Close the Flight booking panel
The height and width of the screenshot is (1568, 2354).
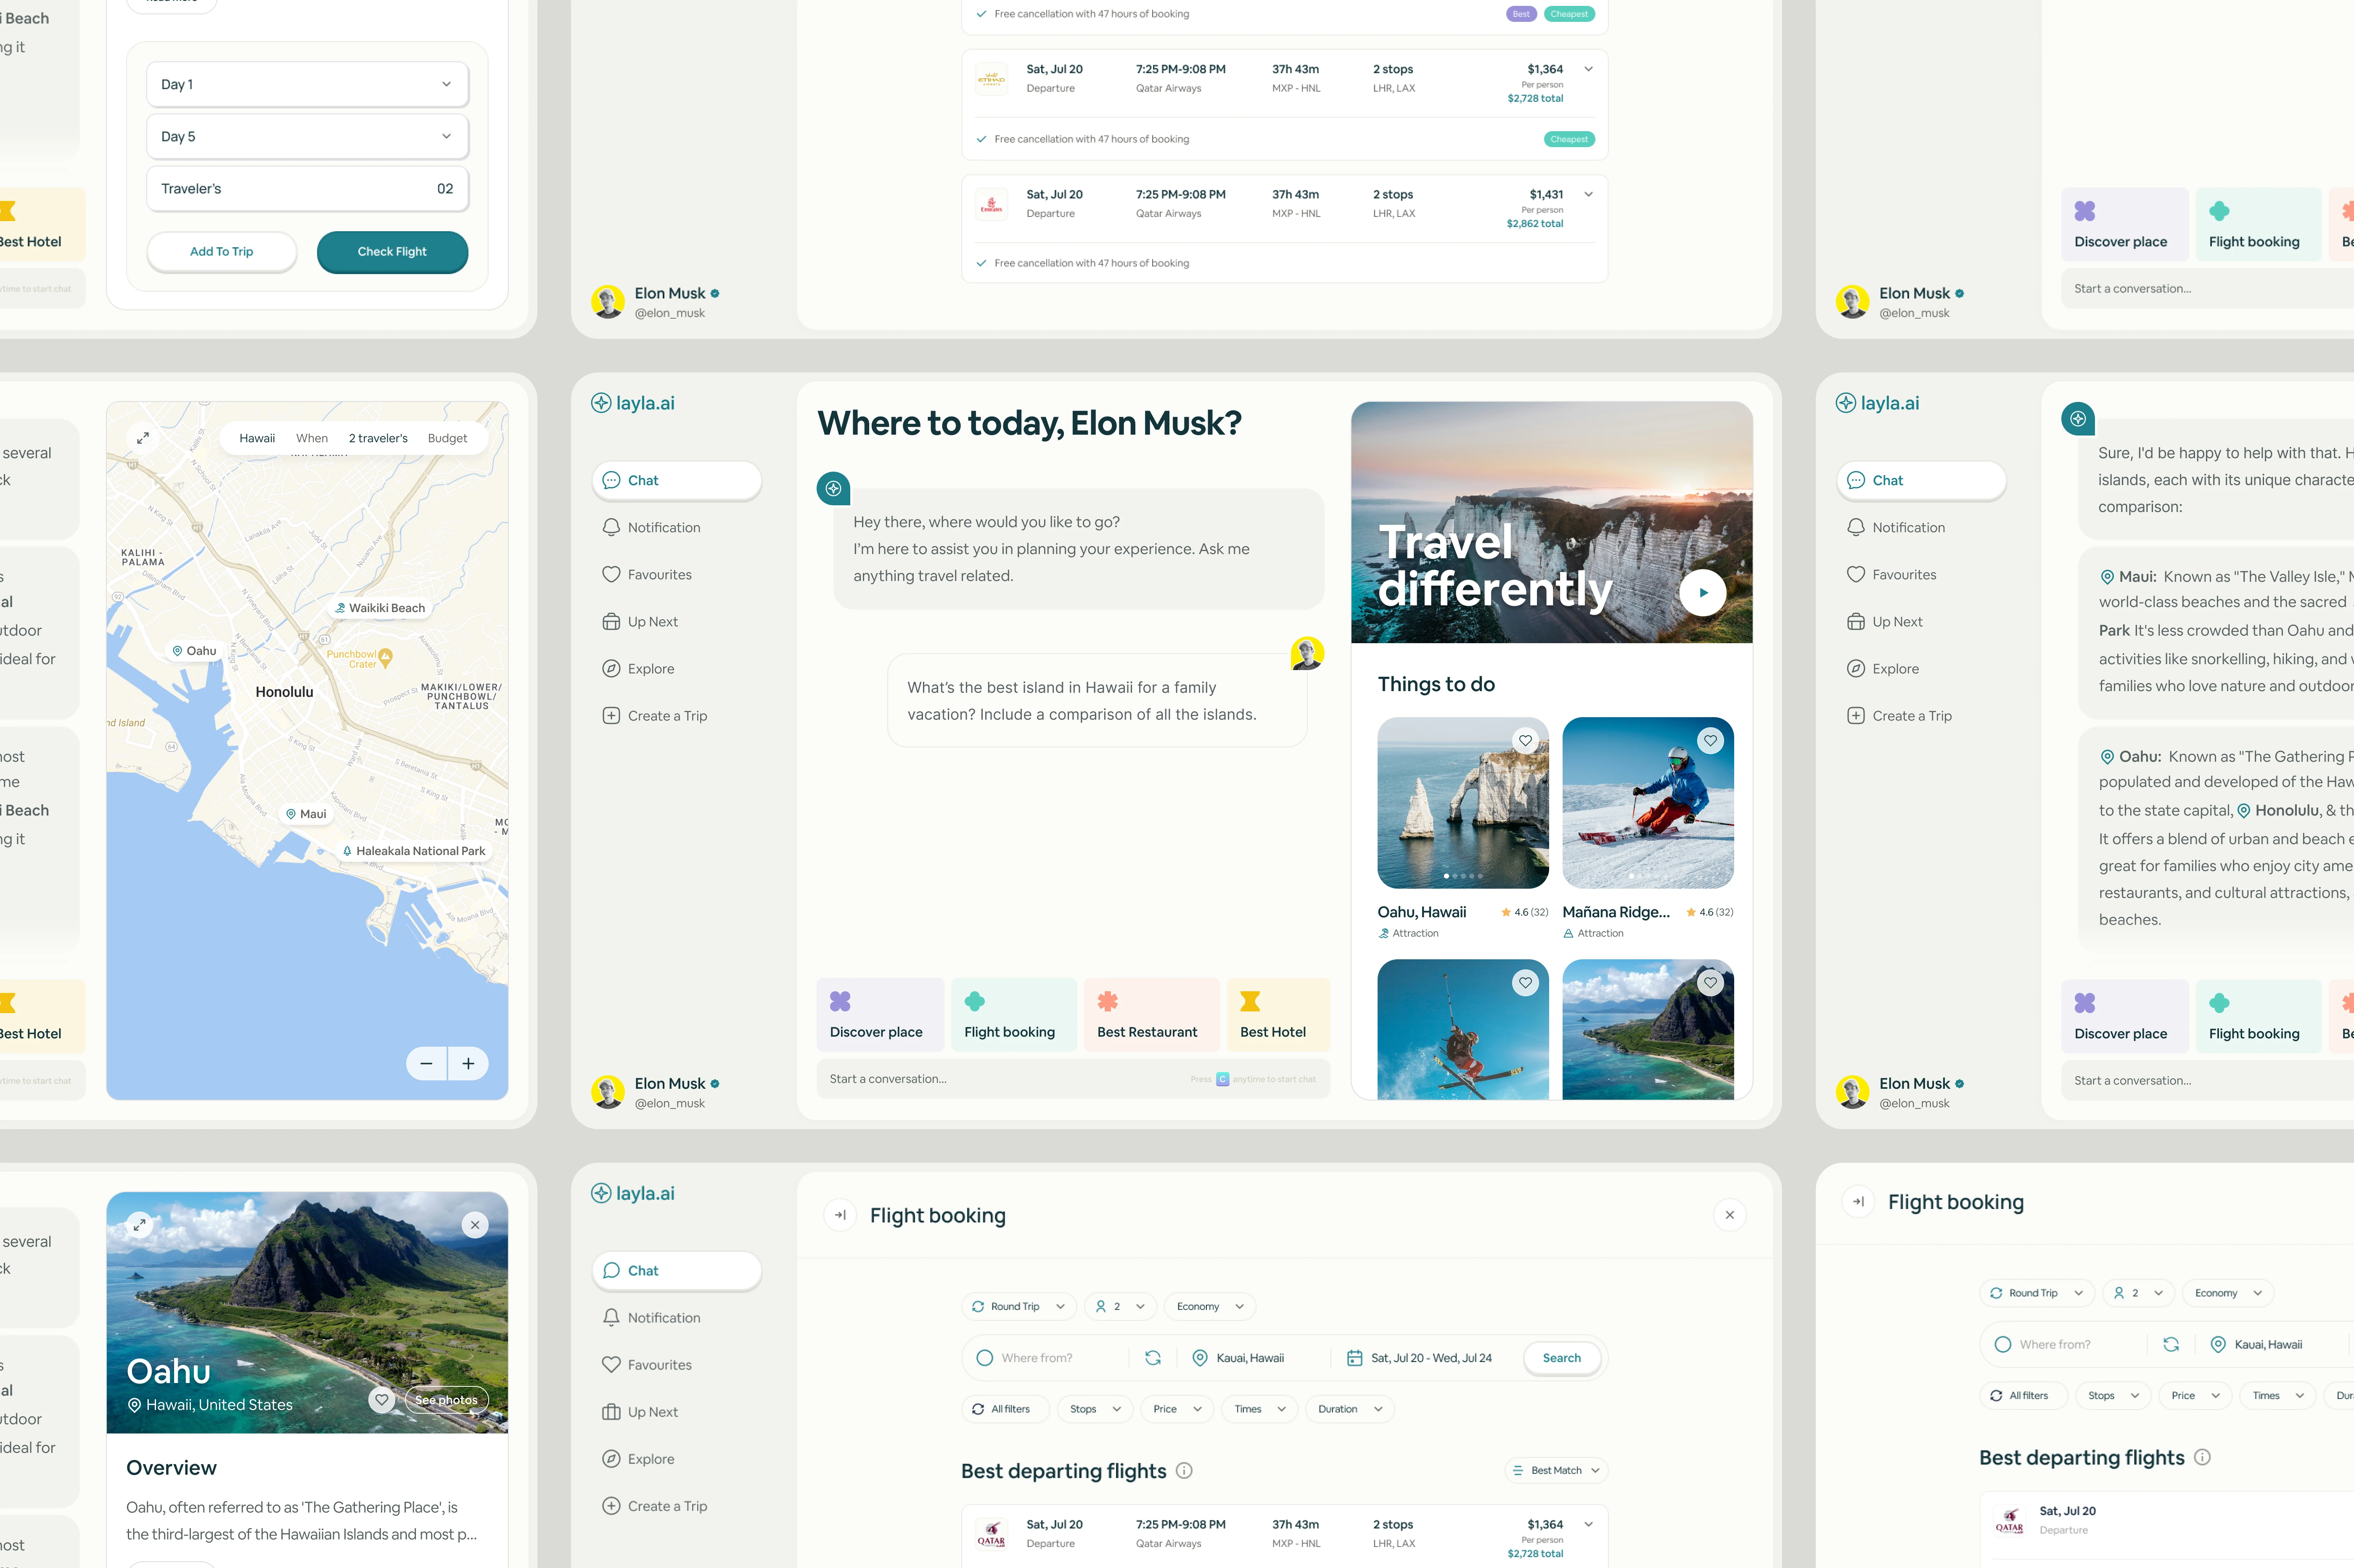click(x=1729, y=1215)
